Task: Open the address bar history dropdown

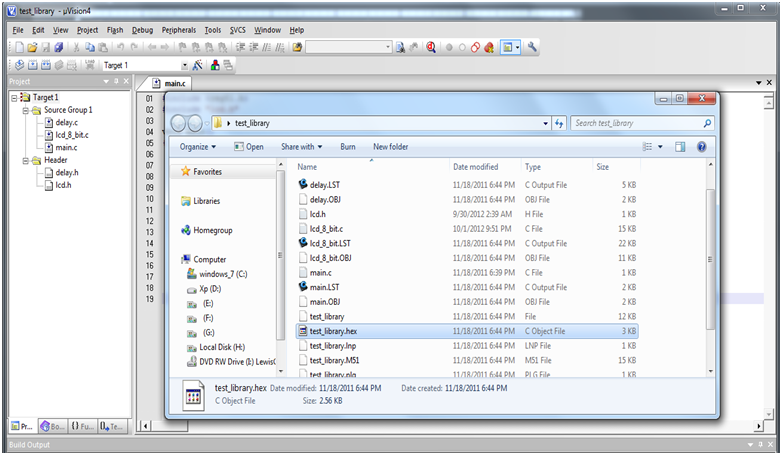Action: tap(545, 123)
